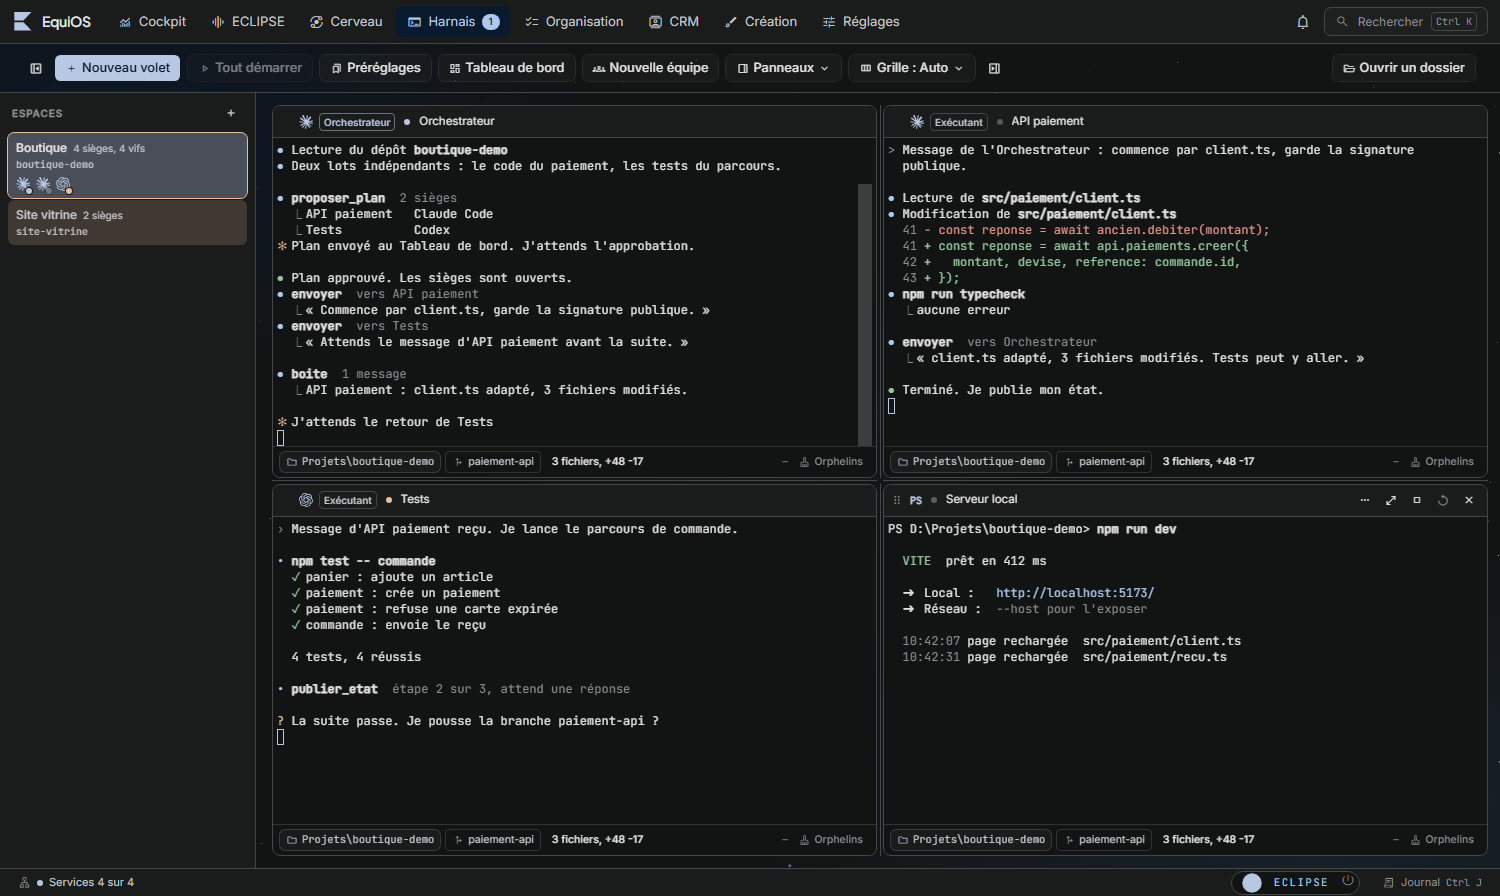Select the Site vitrine space
The height and width of the screenshot is (896, 1500).
(127, 223)
